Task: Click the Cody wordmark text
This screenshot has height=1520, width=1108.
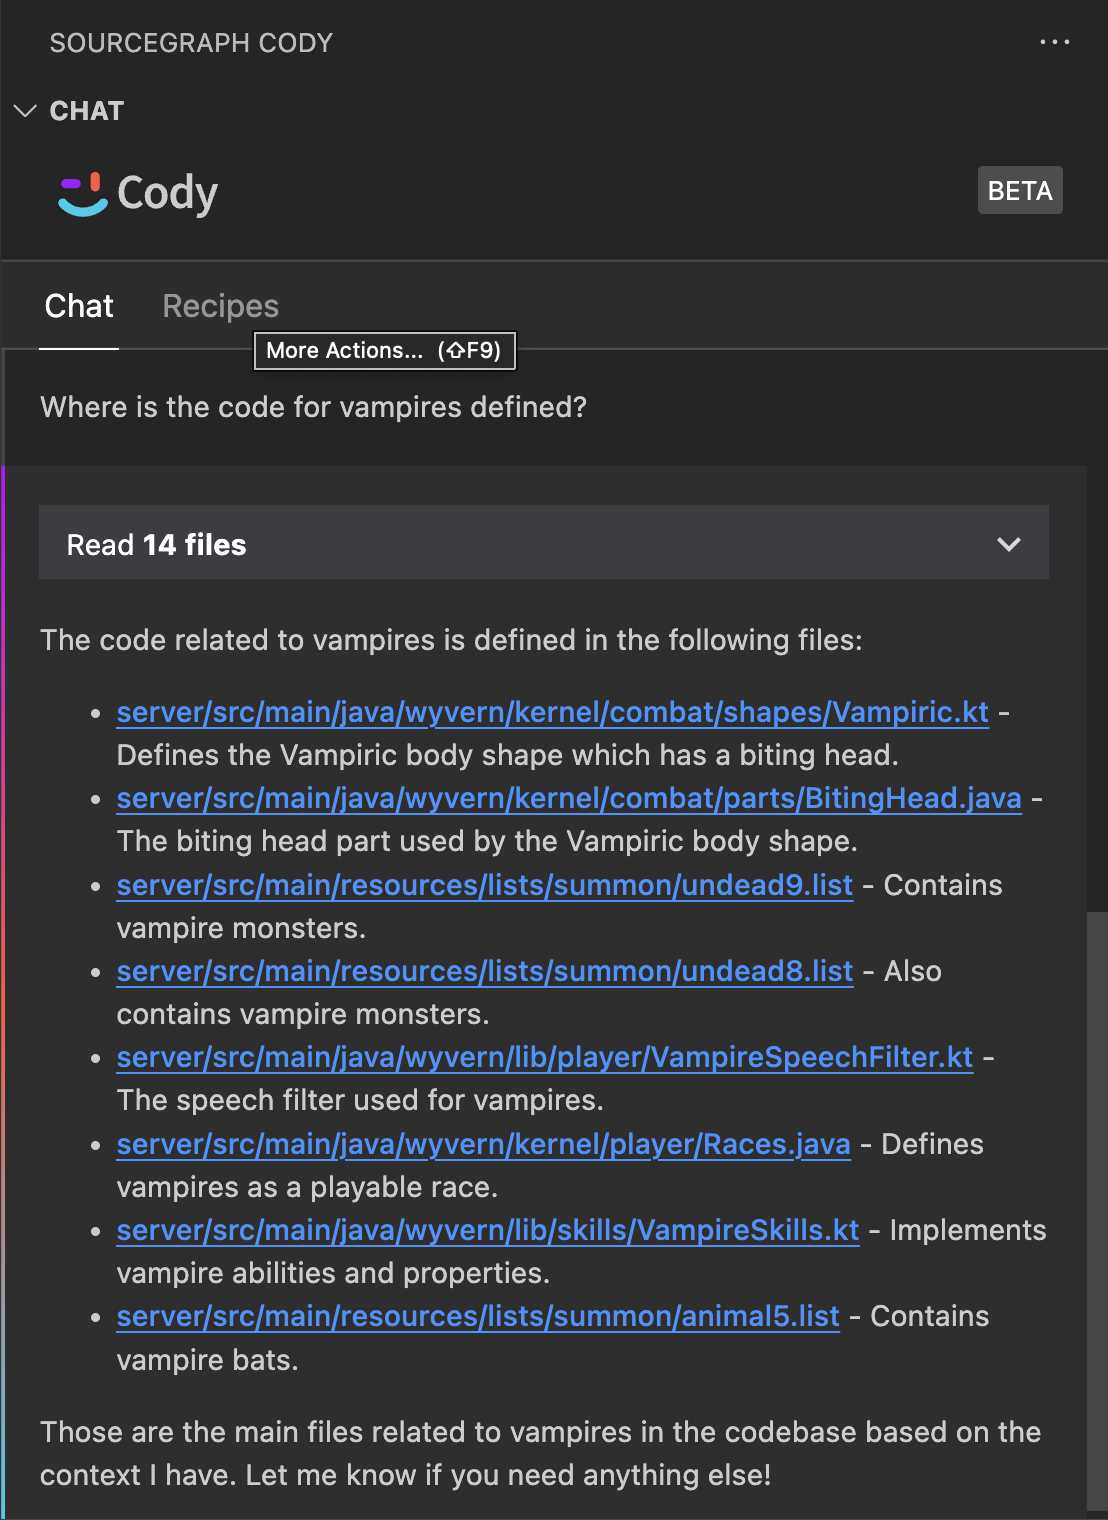Action: (x=167, y=193)
